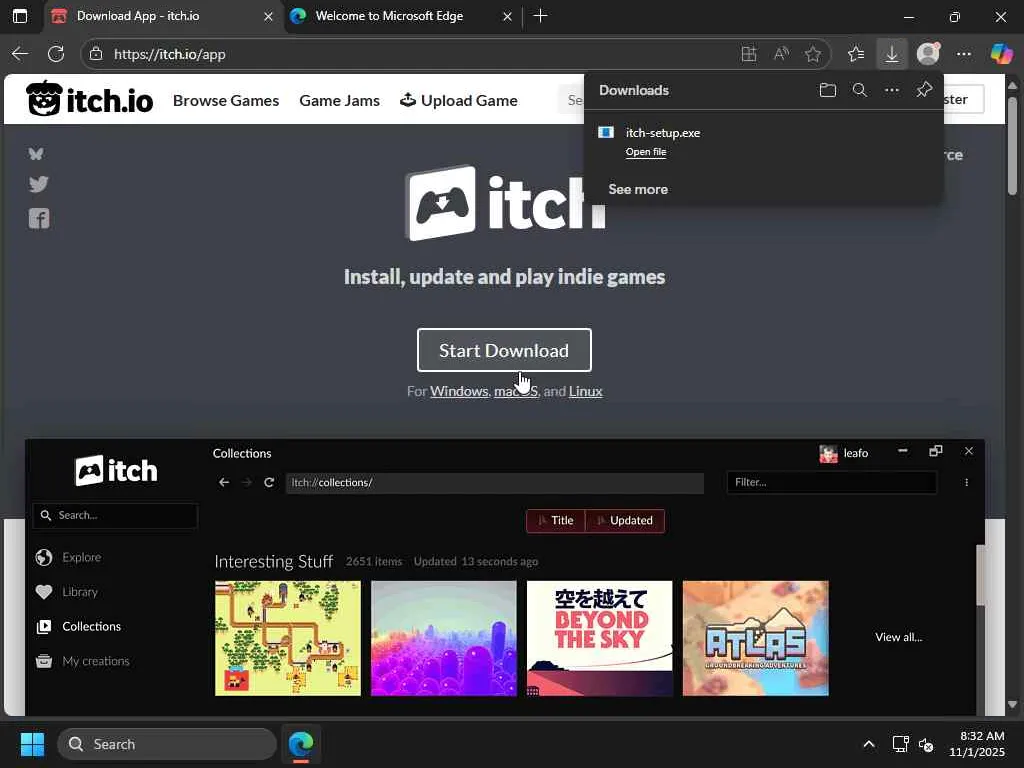Click the taskbar Search box

click(167, 744)
